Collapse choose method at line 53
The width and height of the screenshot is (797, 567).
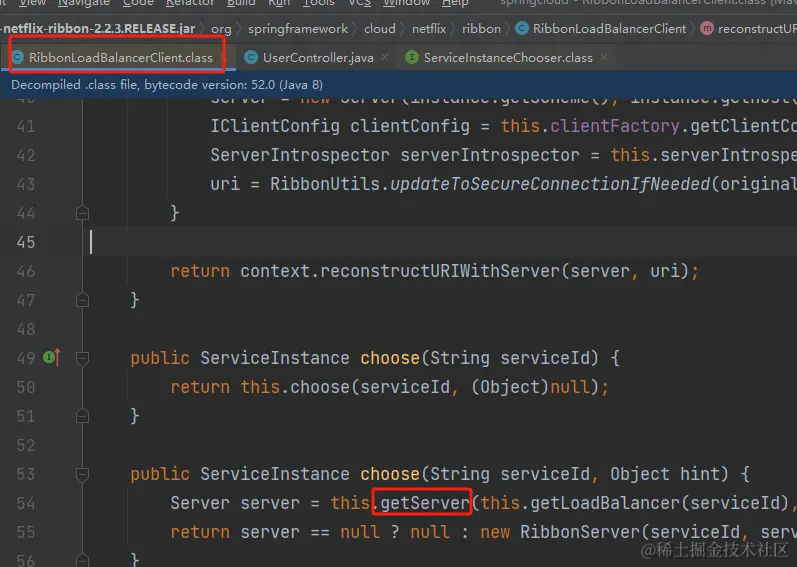pos(82,475)
